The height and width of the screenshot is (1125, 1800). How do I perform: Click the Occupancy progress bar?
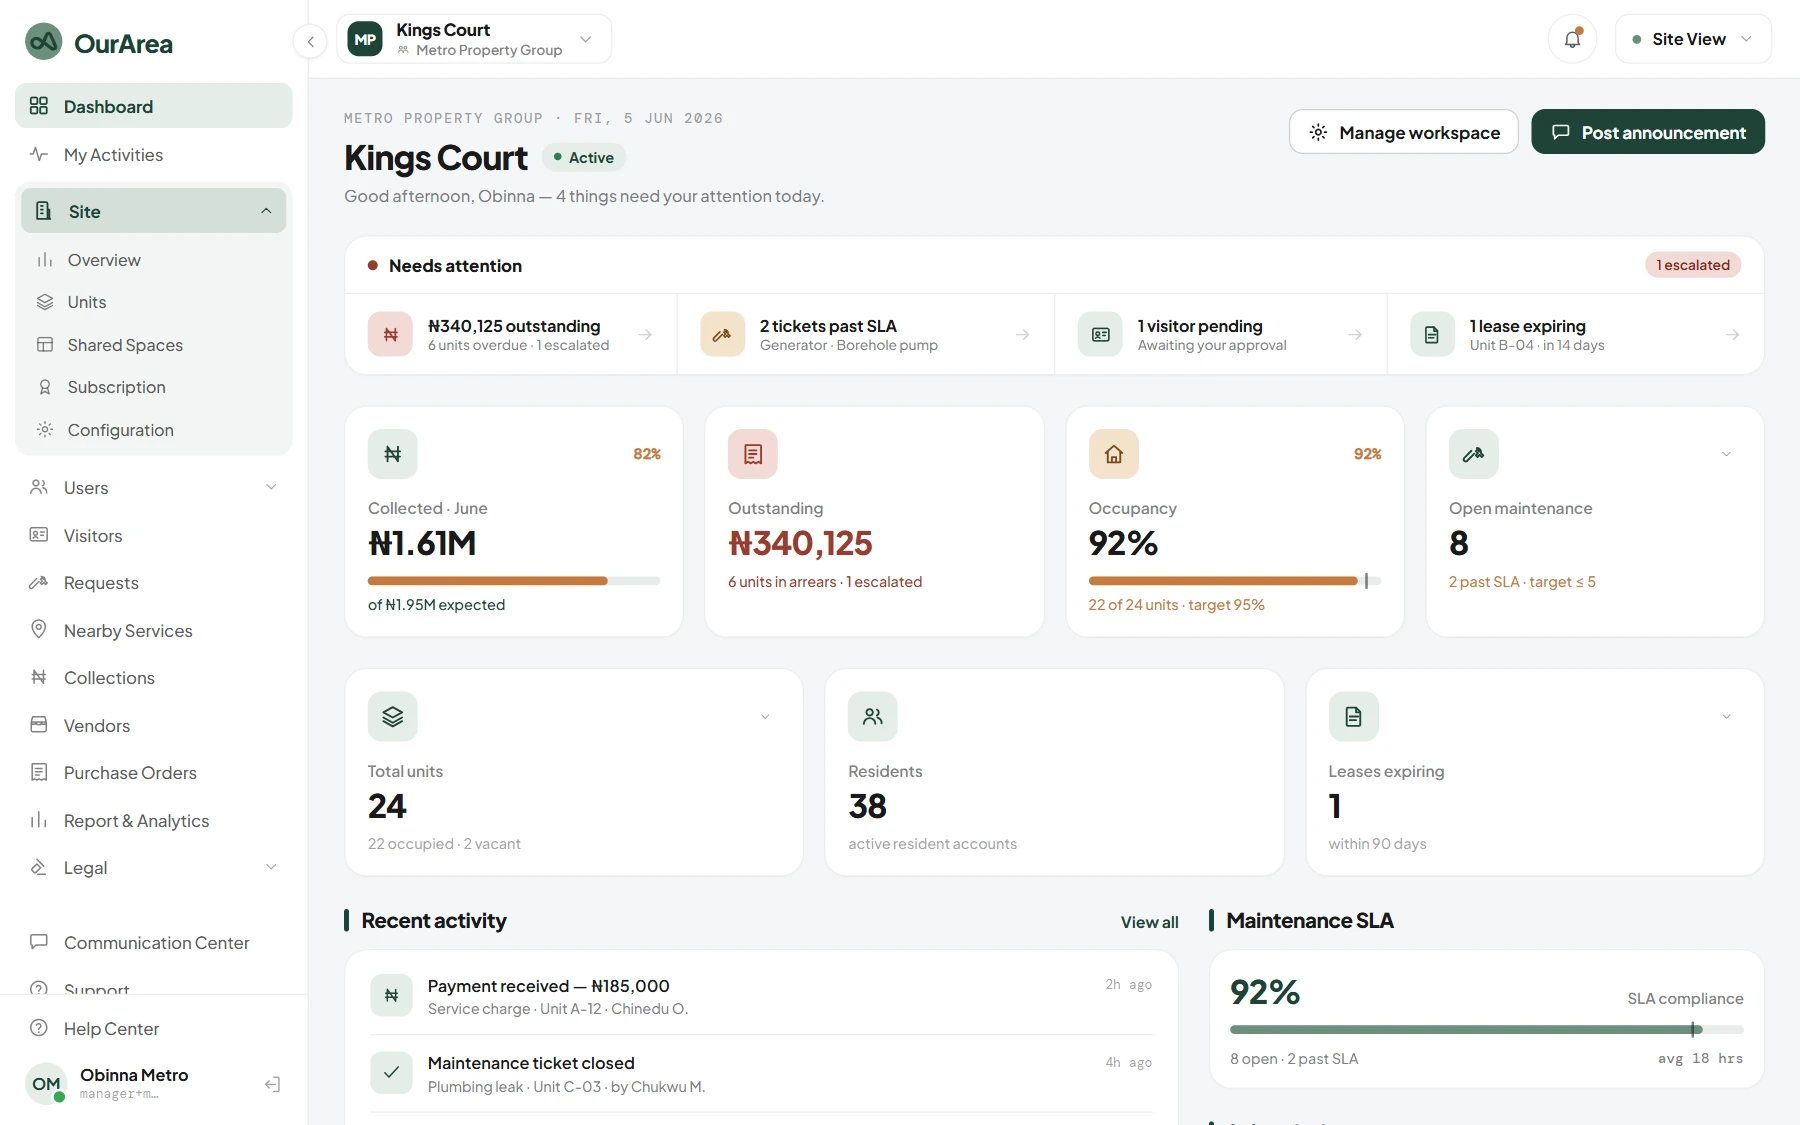click(1234, 581)
